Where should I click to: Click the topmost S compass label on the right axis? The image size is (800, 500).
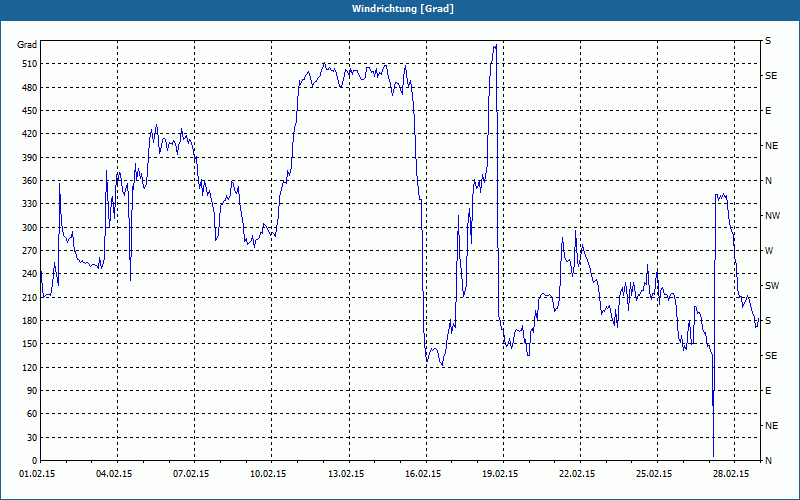[768, 40]
